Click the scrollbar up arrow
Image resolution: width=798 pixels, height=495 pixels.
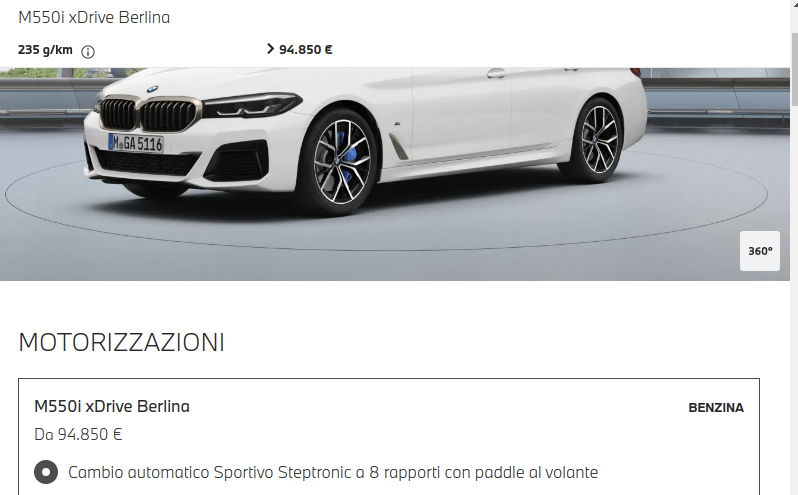[794, 5]
